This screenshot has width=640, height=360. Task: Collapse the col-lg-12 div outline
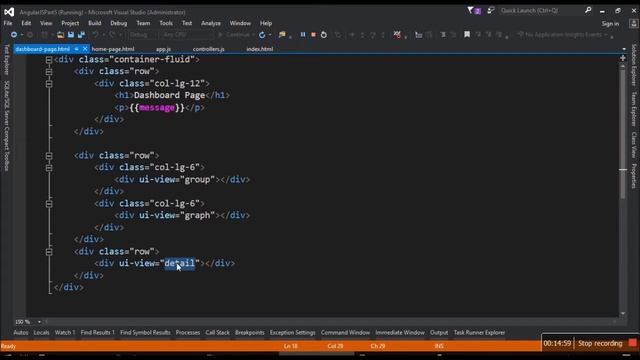coord(49,84)
